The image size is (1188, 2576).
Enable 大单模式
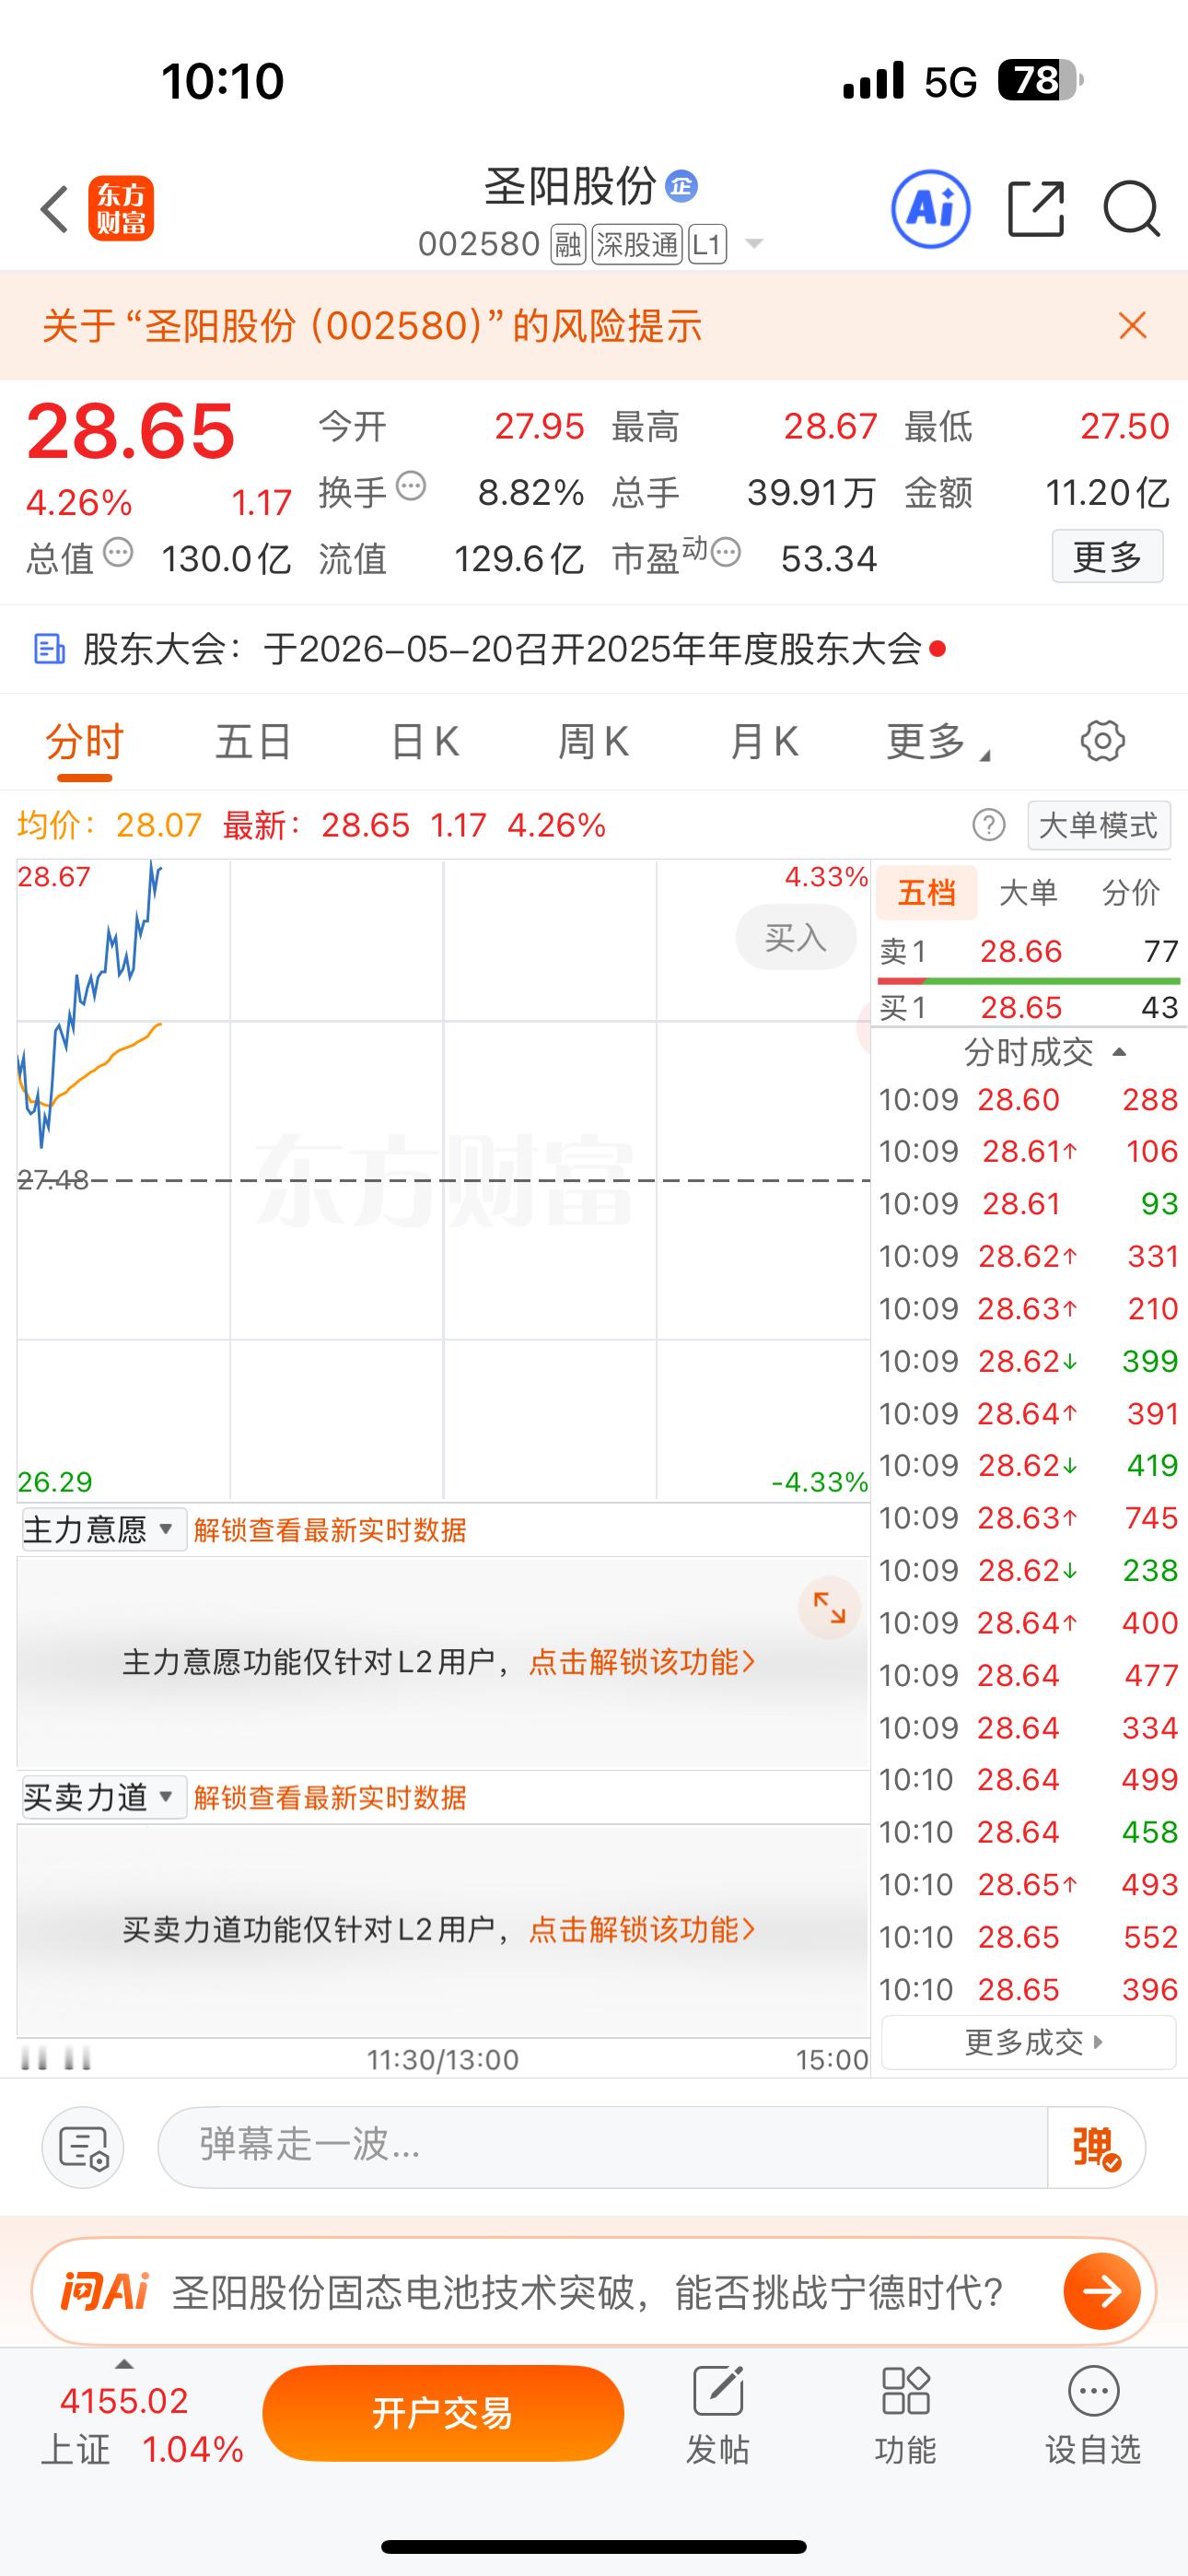coord(1098,825)
